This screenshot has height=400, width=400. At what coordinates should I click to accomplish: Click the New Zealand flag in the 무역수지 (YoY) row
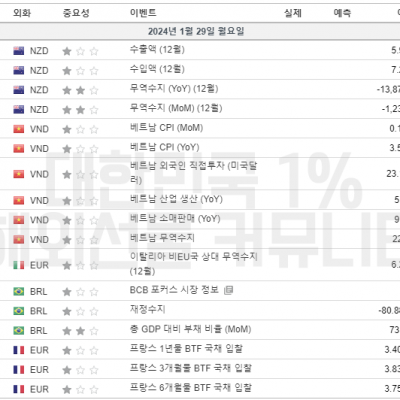click(19, 90)
